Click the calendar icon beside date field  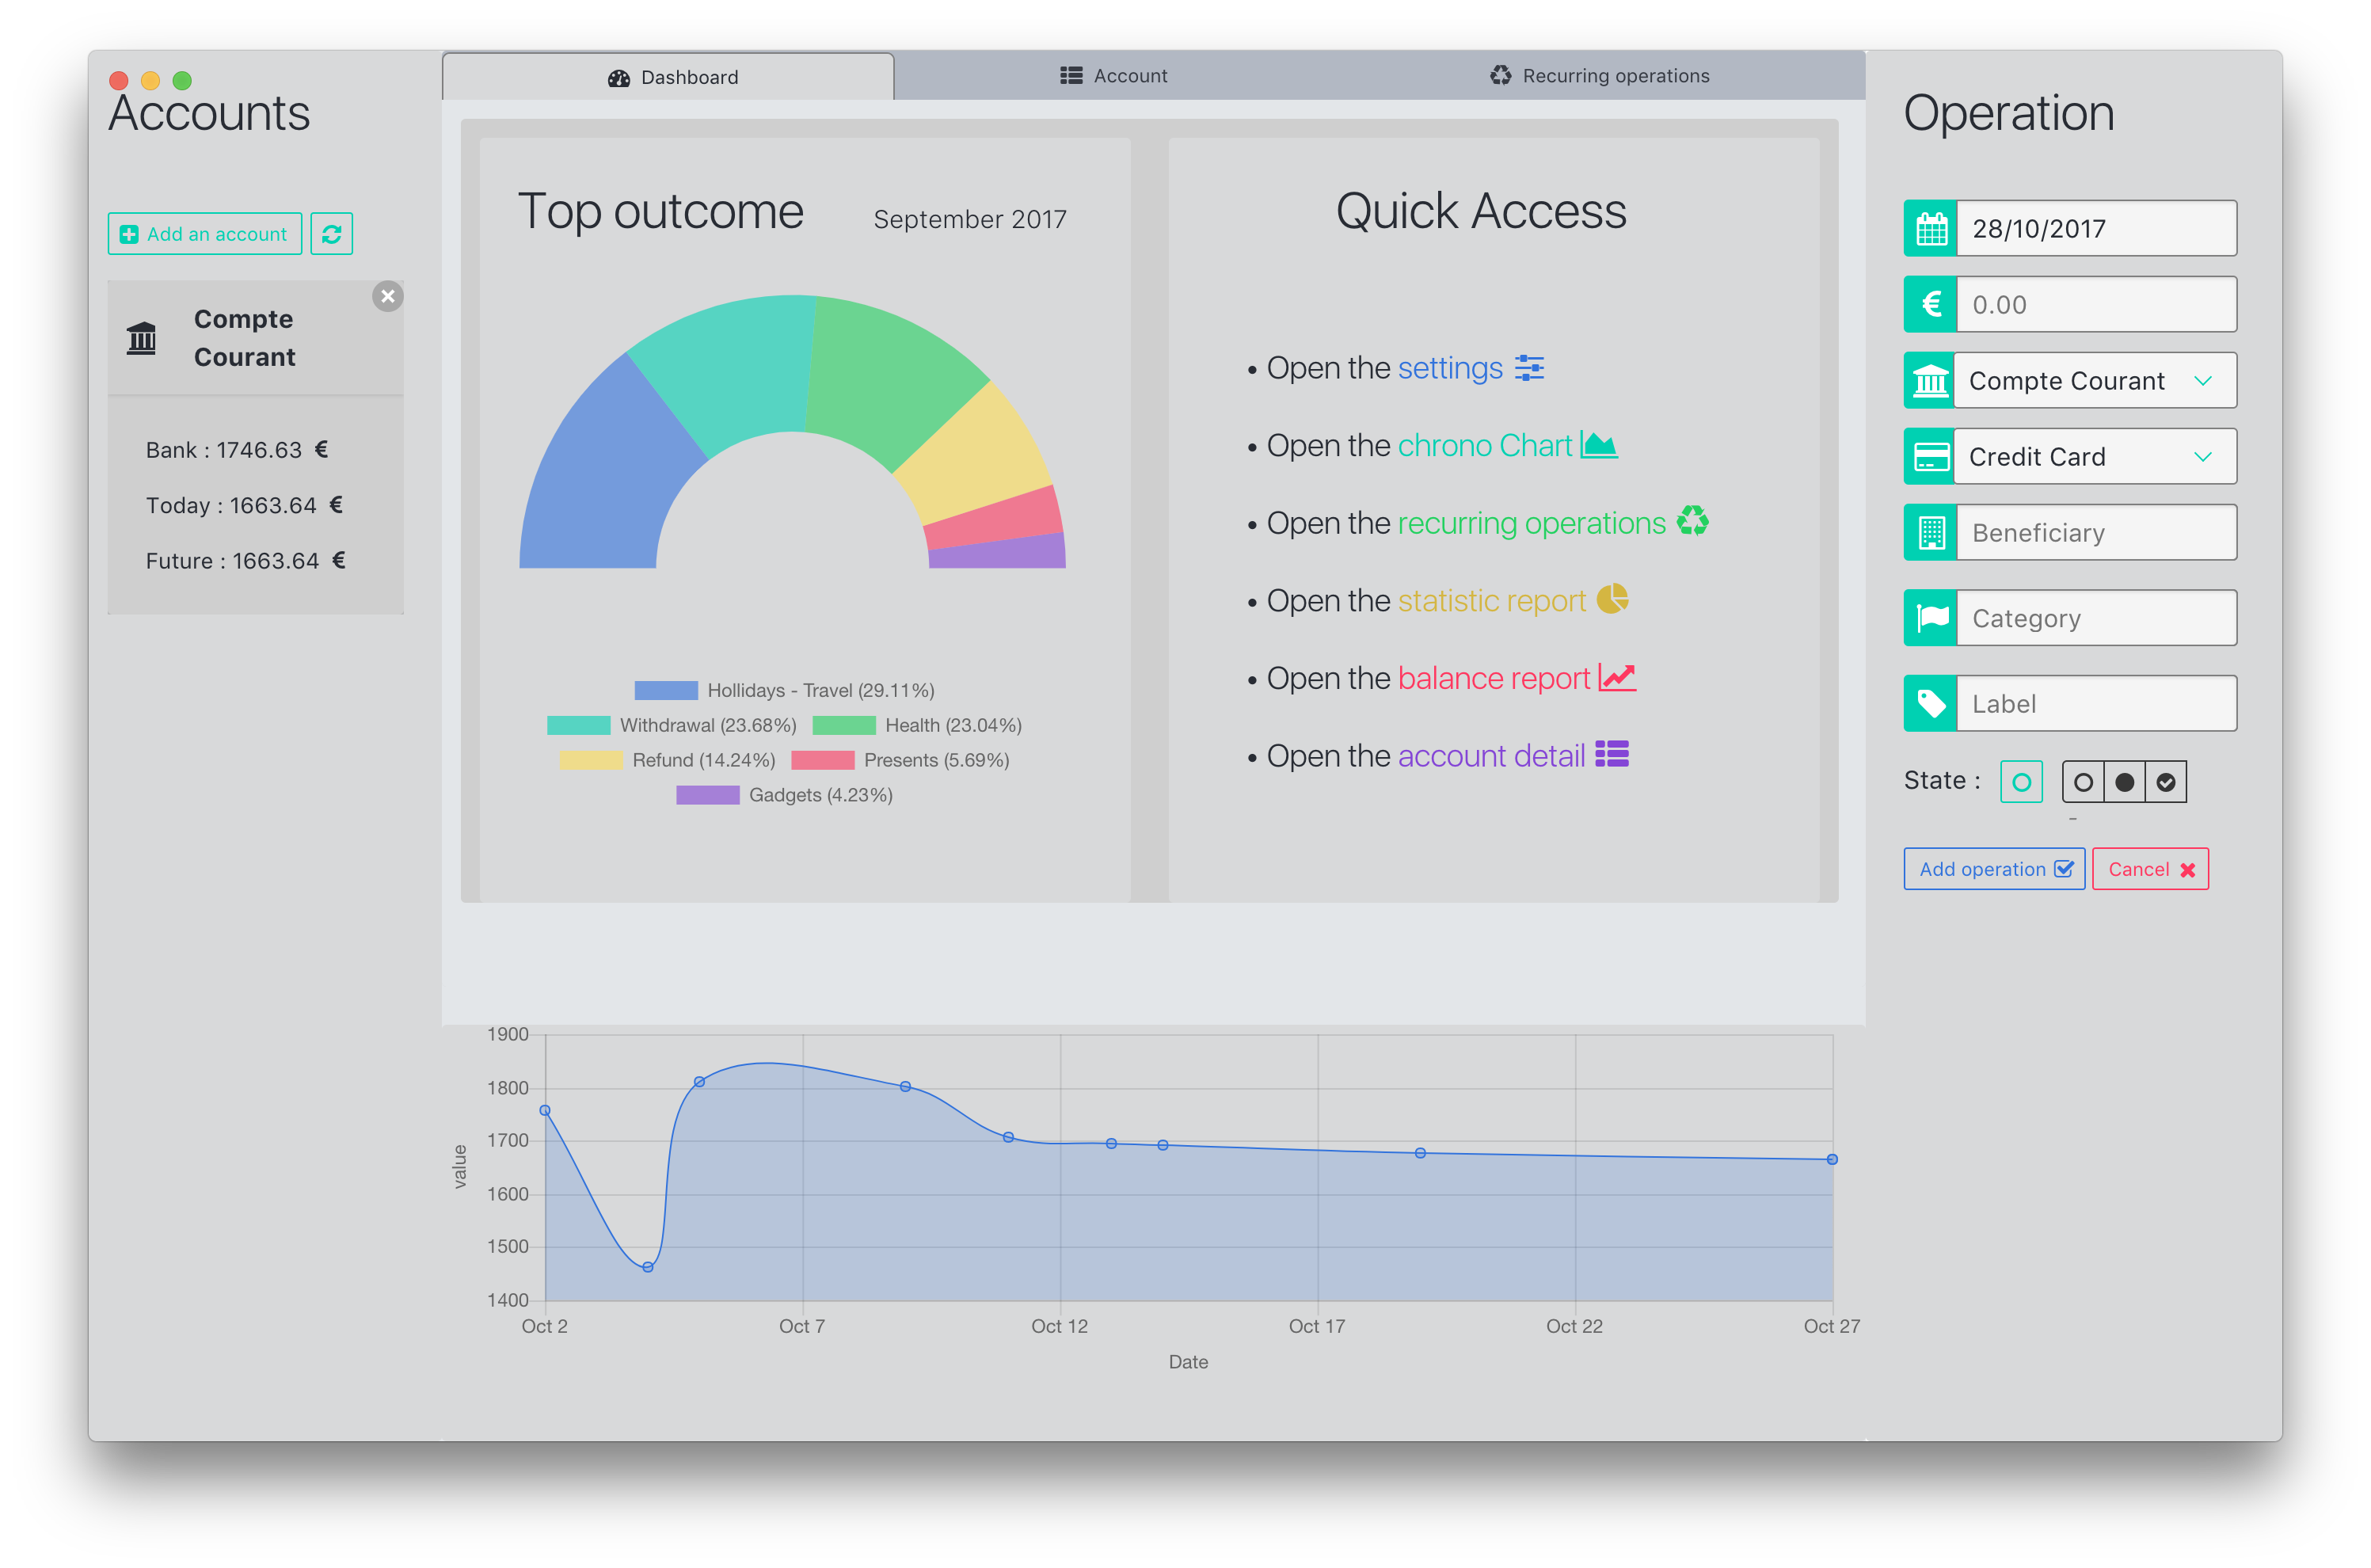[x=1931, y=229]
